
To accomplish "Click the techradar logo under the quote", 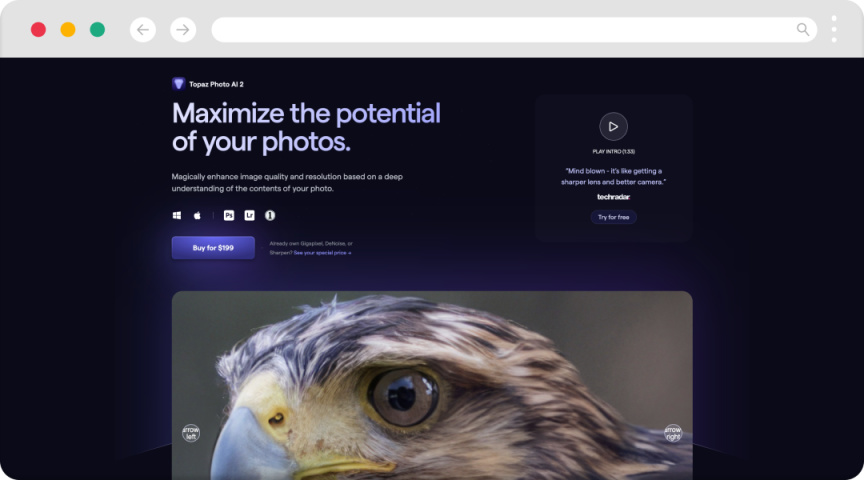I will click(x=613, y=197).
